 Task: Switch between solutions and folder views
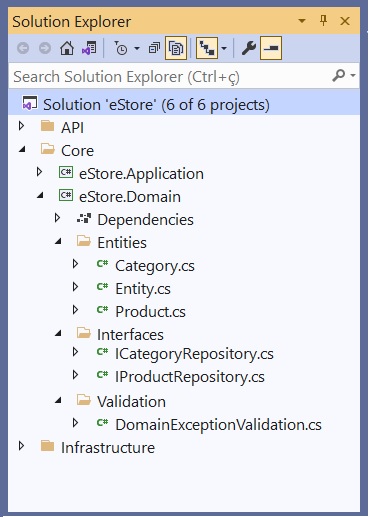[89, 48]
